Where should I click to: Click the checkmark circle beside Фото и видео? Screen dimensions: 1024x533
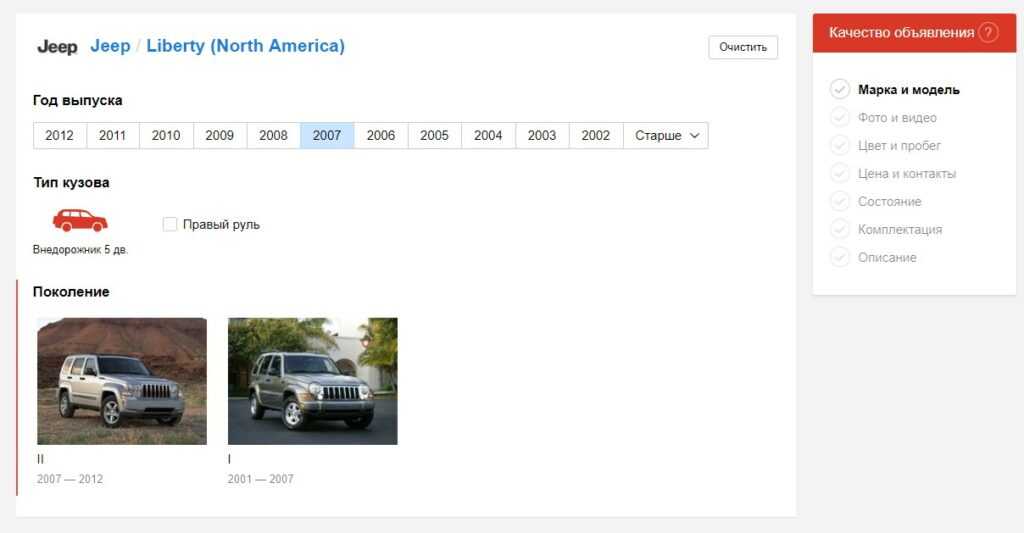[x=840, y=118]
